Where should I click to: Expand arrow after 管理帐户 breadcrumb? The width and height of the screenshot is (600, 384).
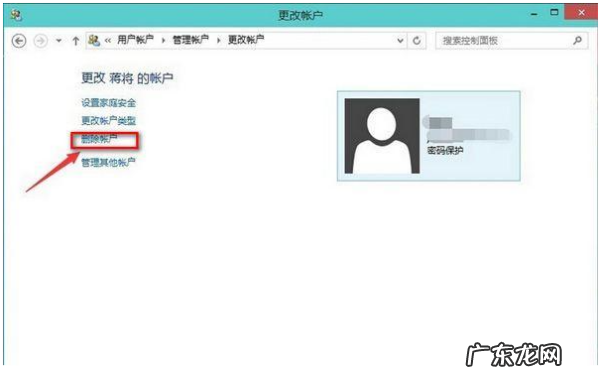tap(219, 40)
